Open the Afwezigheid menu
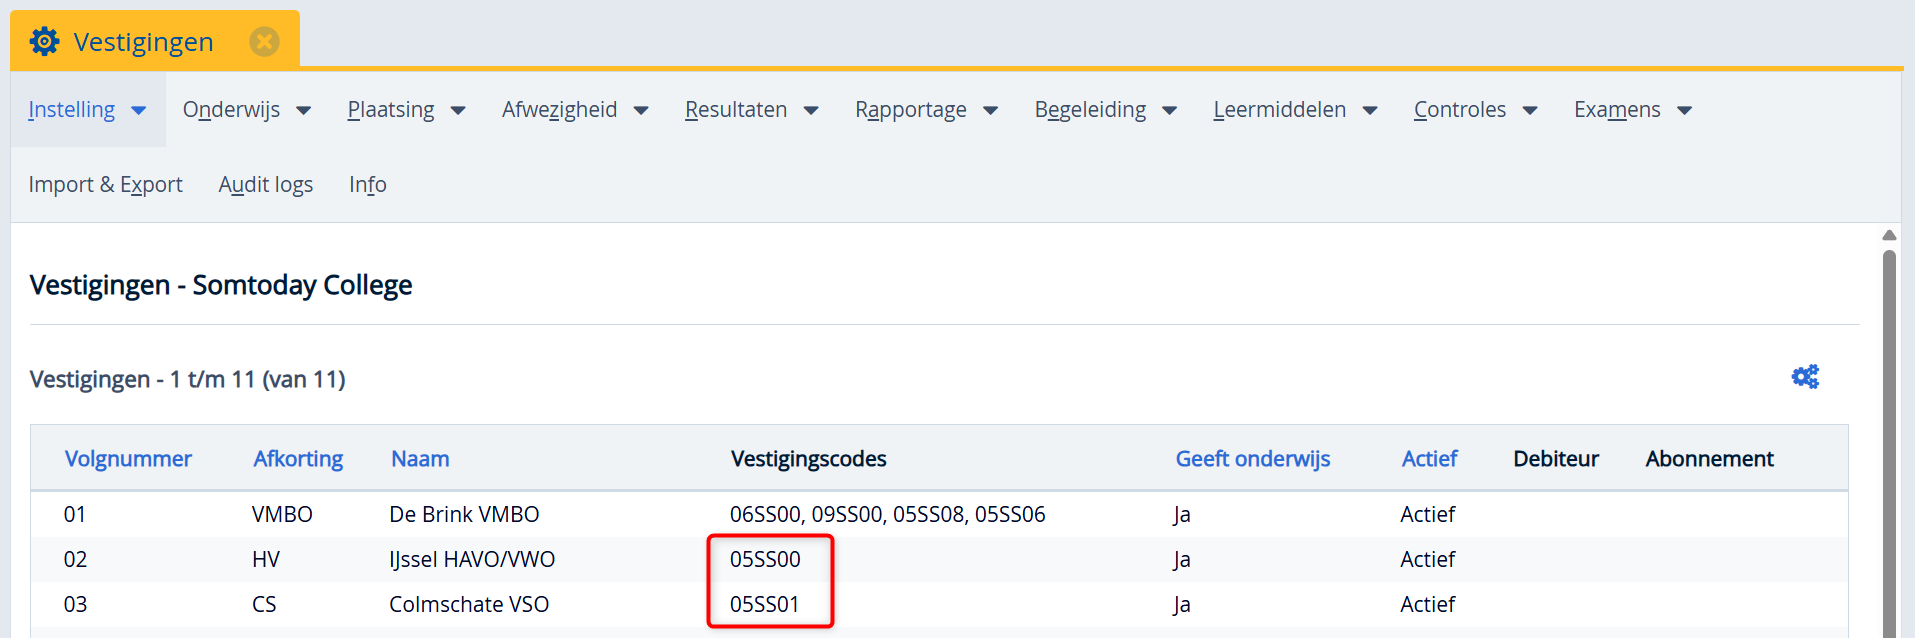Viewport: 1915px width, 638px height. [x=574, y=110]
